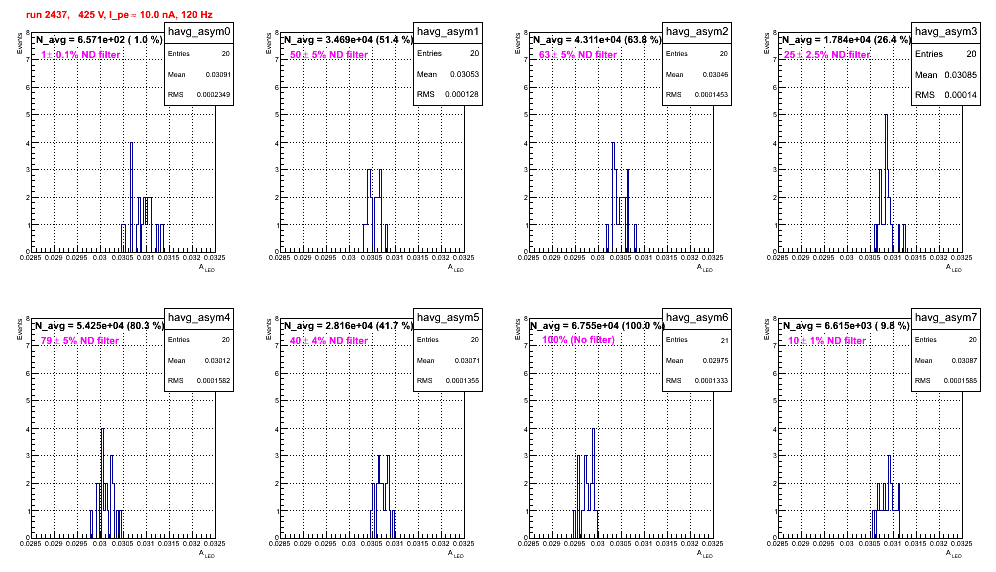Click N_avg = 6.615e+03 label

pyautogui.click(x=846, y=326)
